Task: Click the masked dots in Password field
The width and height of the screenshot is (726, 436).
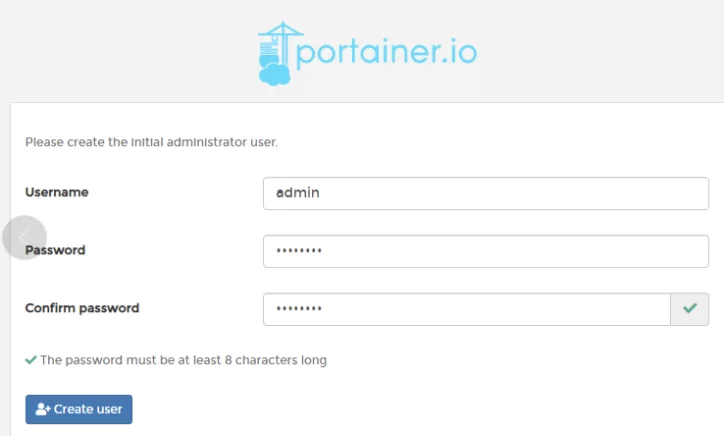Action: 299,251
